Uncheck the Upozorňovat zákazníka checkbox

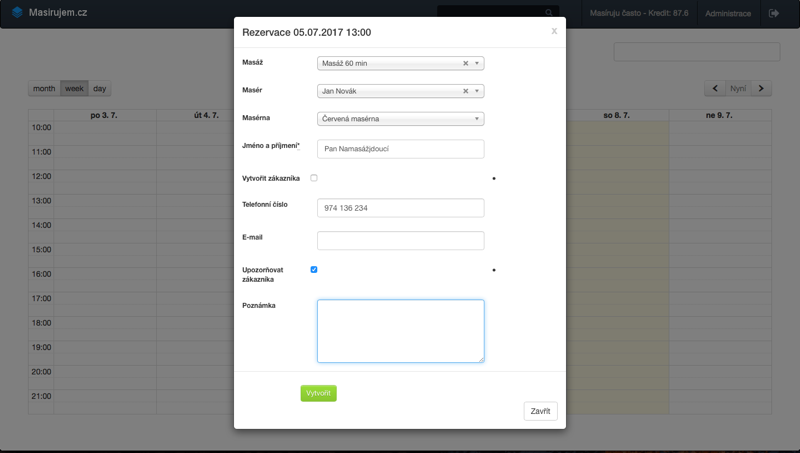tap(314, 270)
